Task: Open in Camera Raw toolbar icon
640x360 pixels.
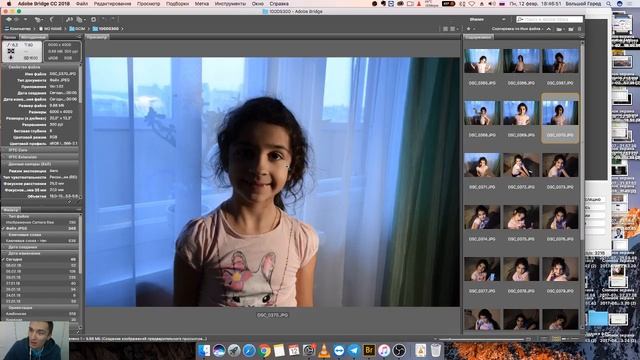Action: click(93, 19)
